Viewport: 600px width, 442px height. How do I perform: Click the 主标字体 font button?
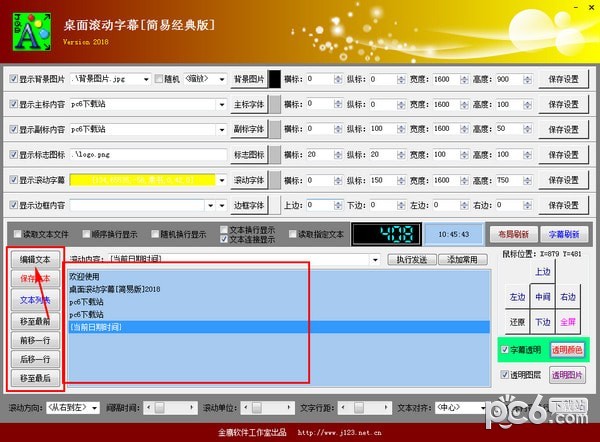249,104
